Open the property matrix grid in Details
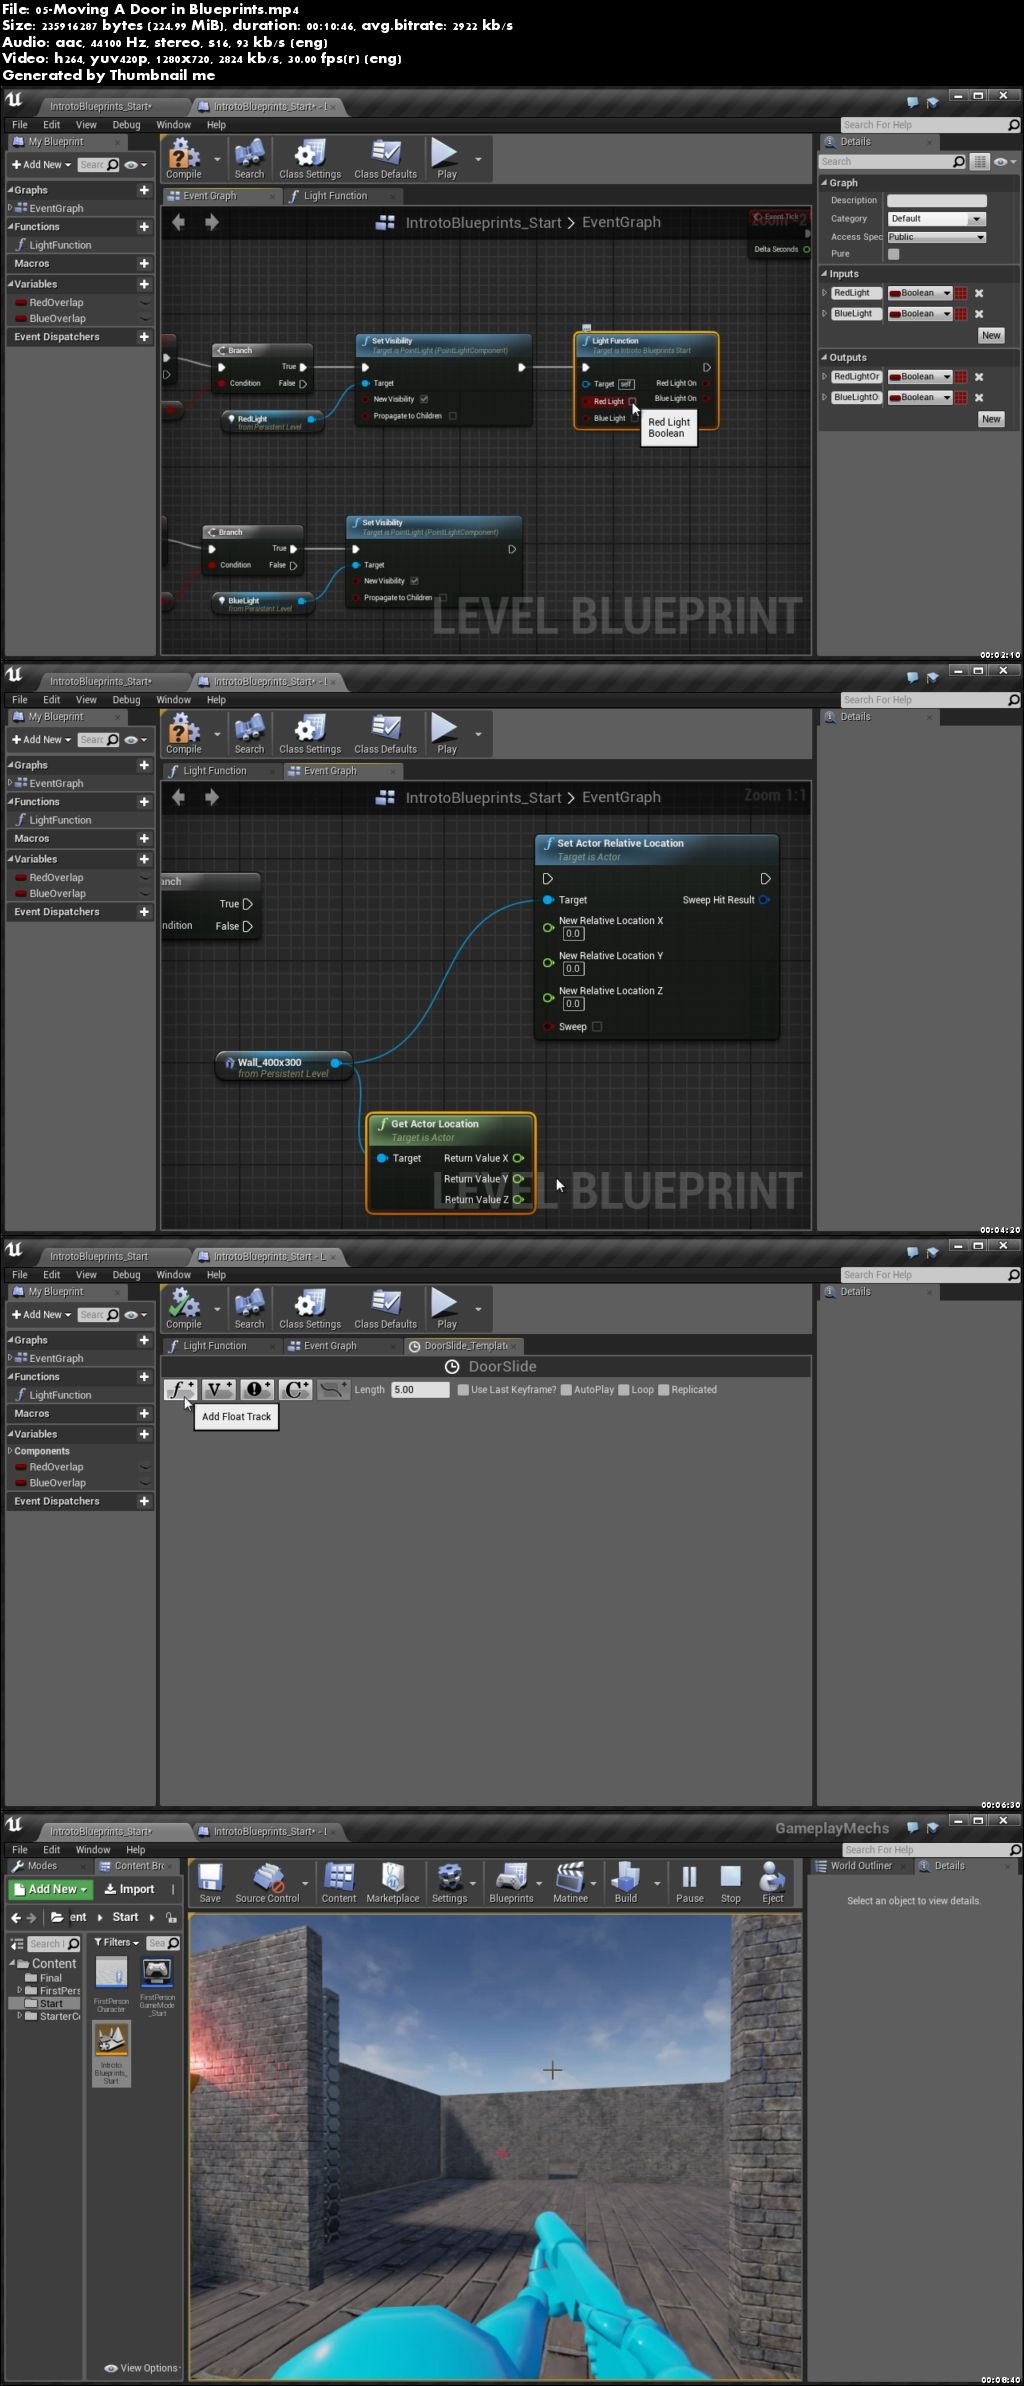This screenshot has width=1024, height=2386. point(980,162)
